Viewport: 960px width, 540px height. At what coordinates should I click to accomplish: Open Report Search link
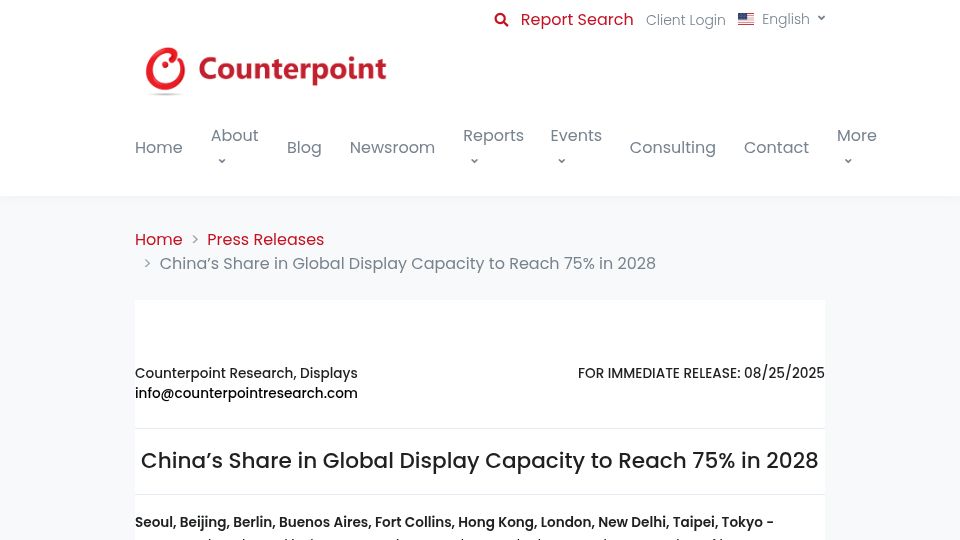[577, 20]
